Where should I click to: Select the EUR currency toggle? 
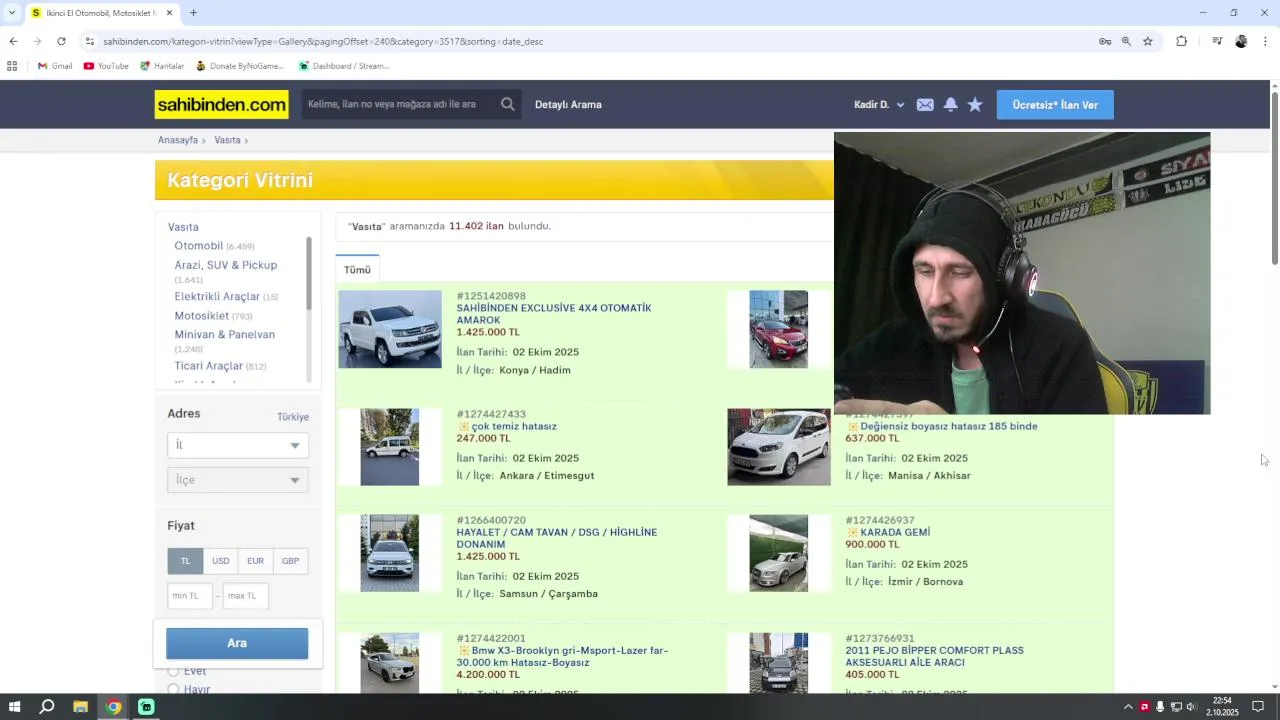coord(255,561)
